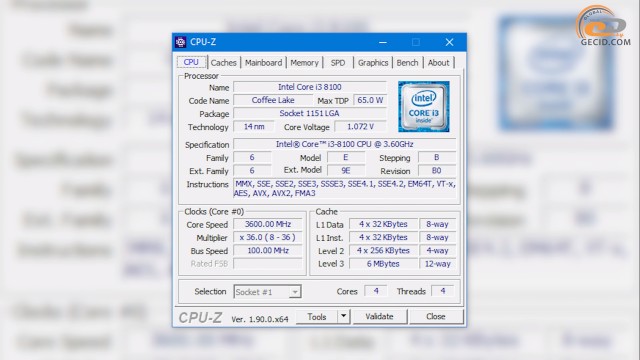Switch to the CPU tab
This screenshot has height=360, width=640.
[191, 62]
